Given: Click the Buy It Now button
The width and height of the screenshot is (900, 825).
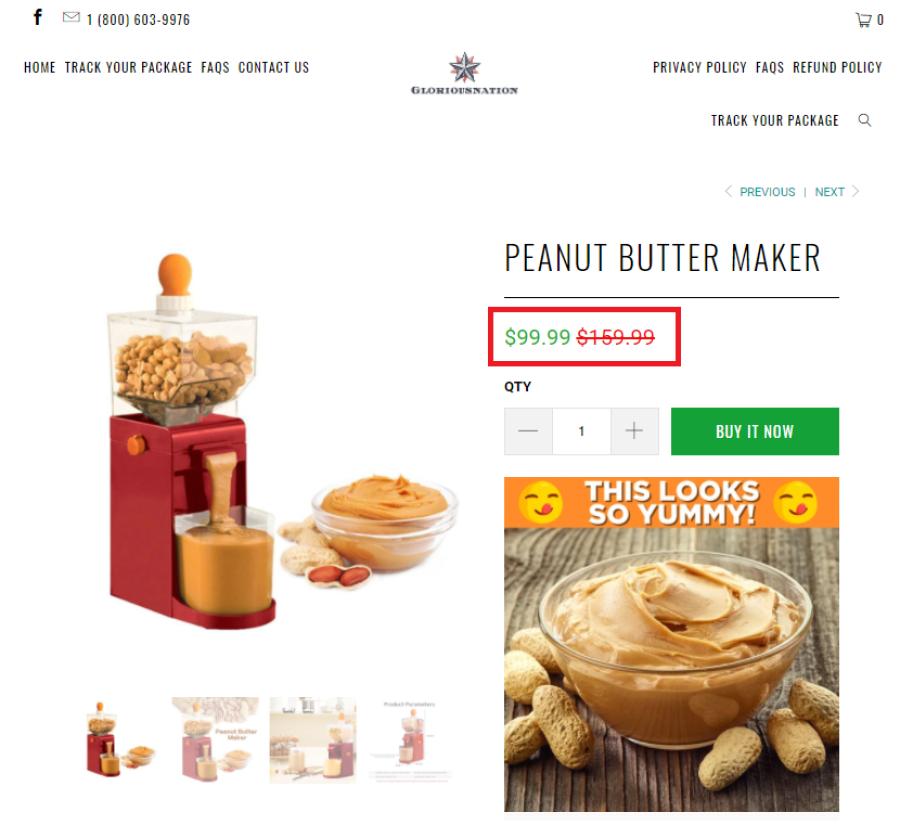Looking at the screenshot, I should [755, 431].
